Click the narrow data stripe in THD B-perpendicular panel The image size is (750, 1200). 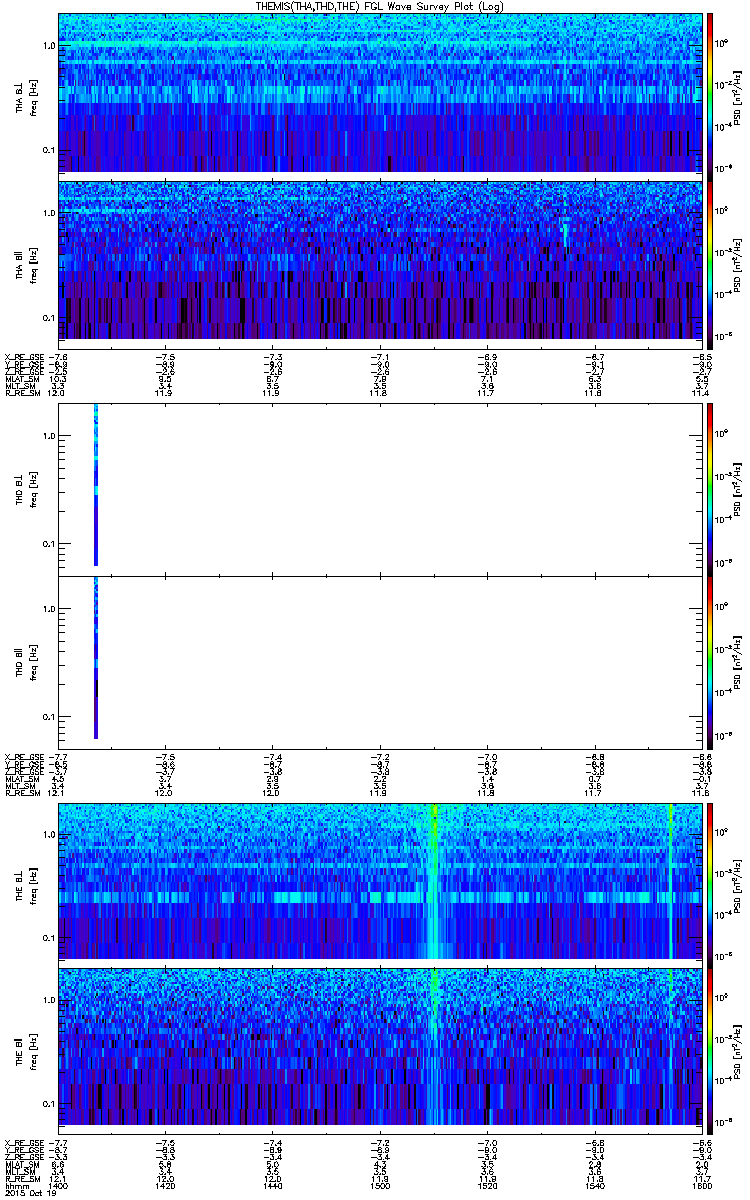[96, 486]
